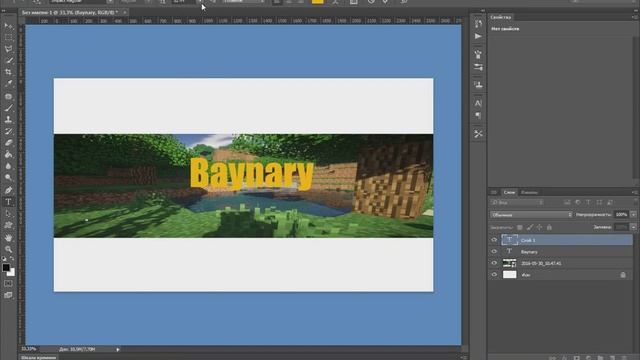
Task: Select the Polygonal Lasso tool
Action: (x=8, y=49)
